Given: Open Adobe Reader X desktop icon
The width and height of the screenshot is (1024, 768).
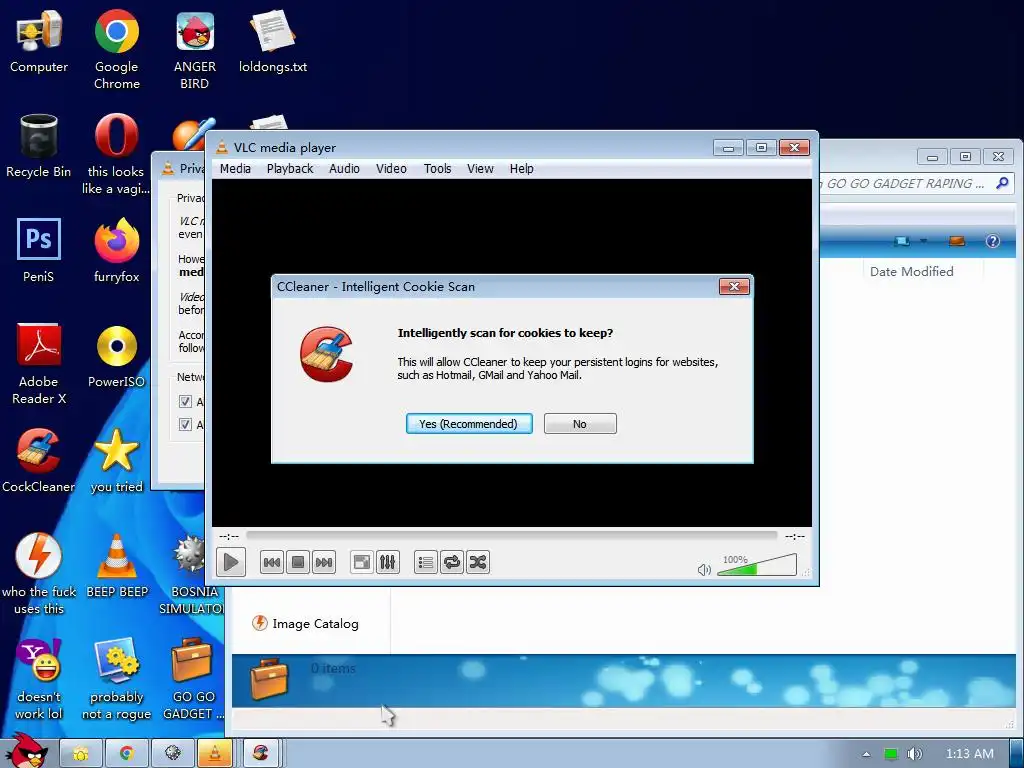Looking at the screenshot, I should 39,364.
